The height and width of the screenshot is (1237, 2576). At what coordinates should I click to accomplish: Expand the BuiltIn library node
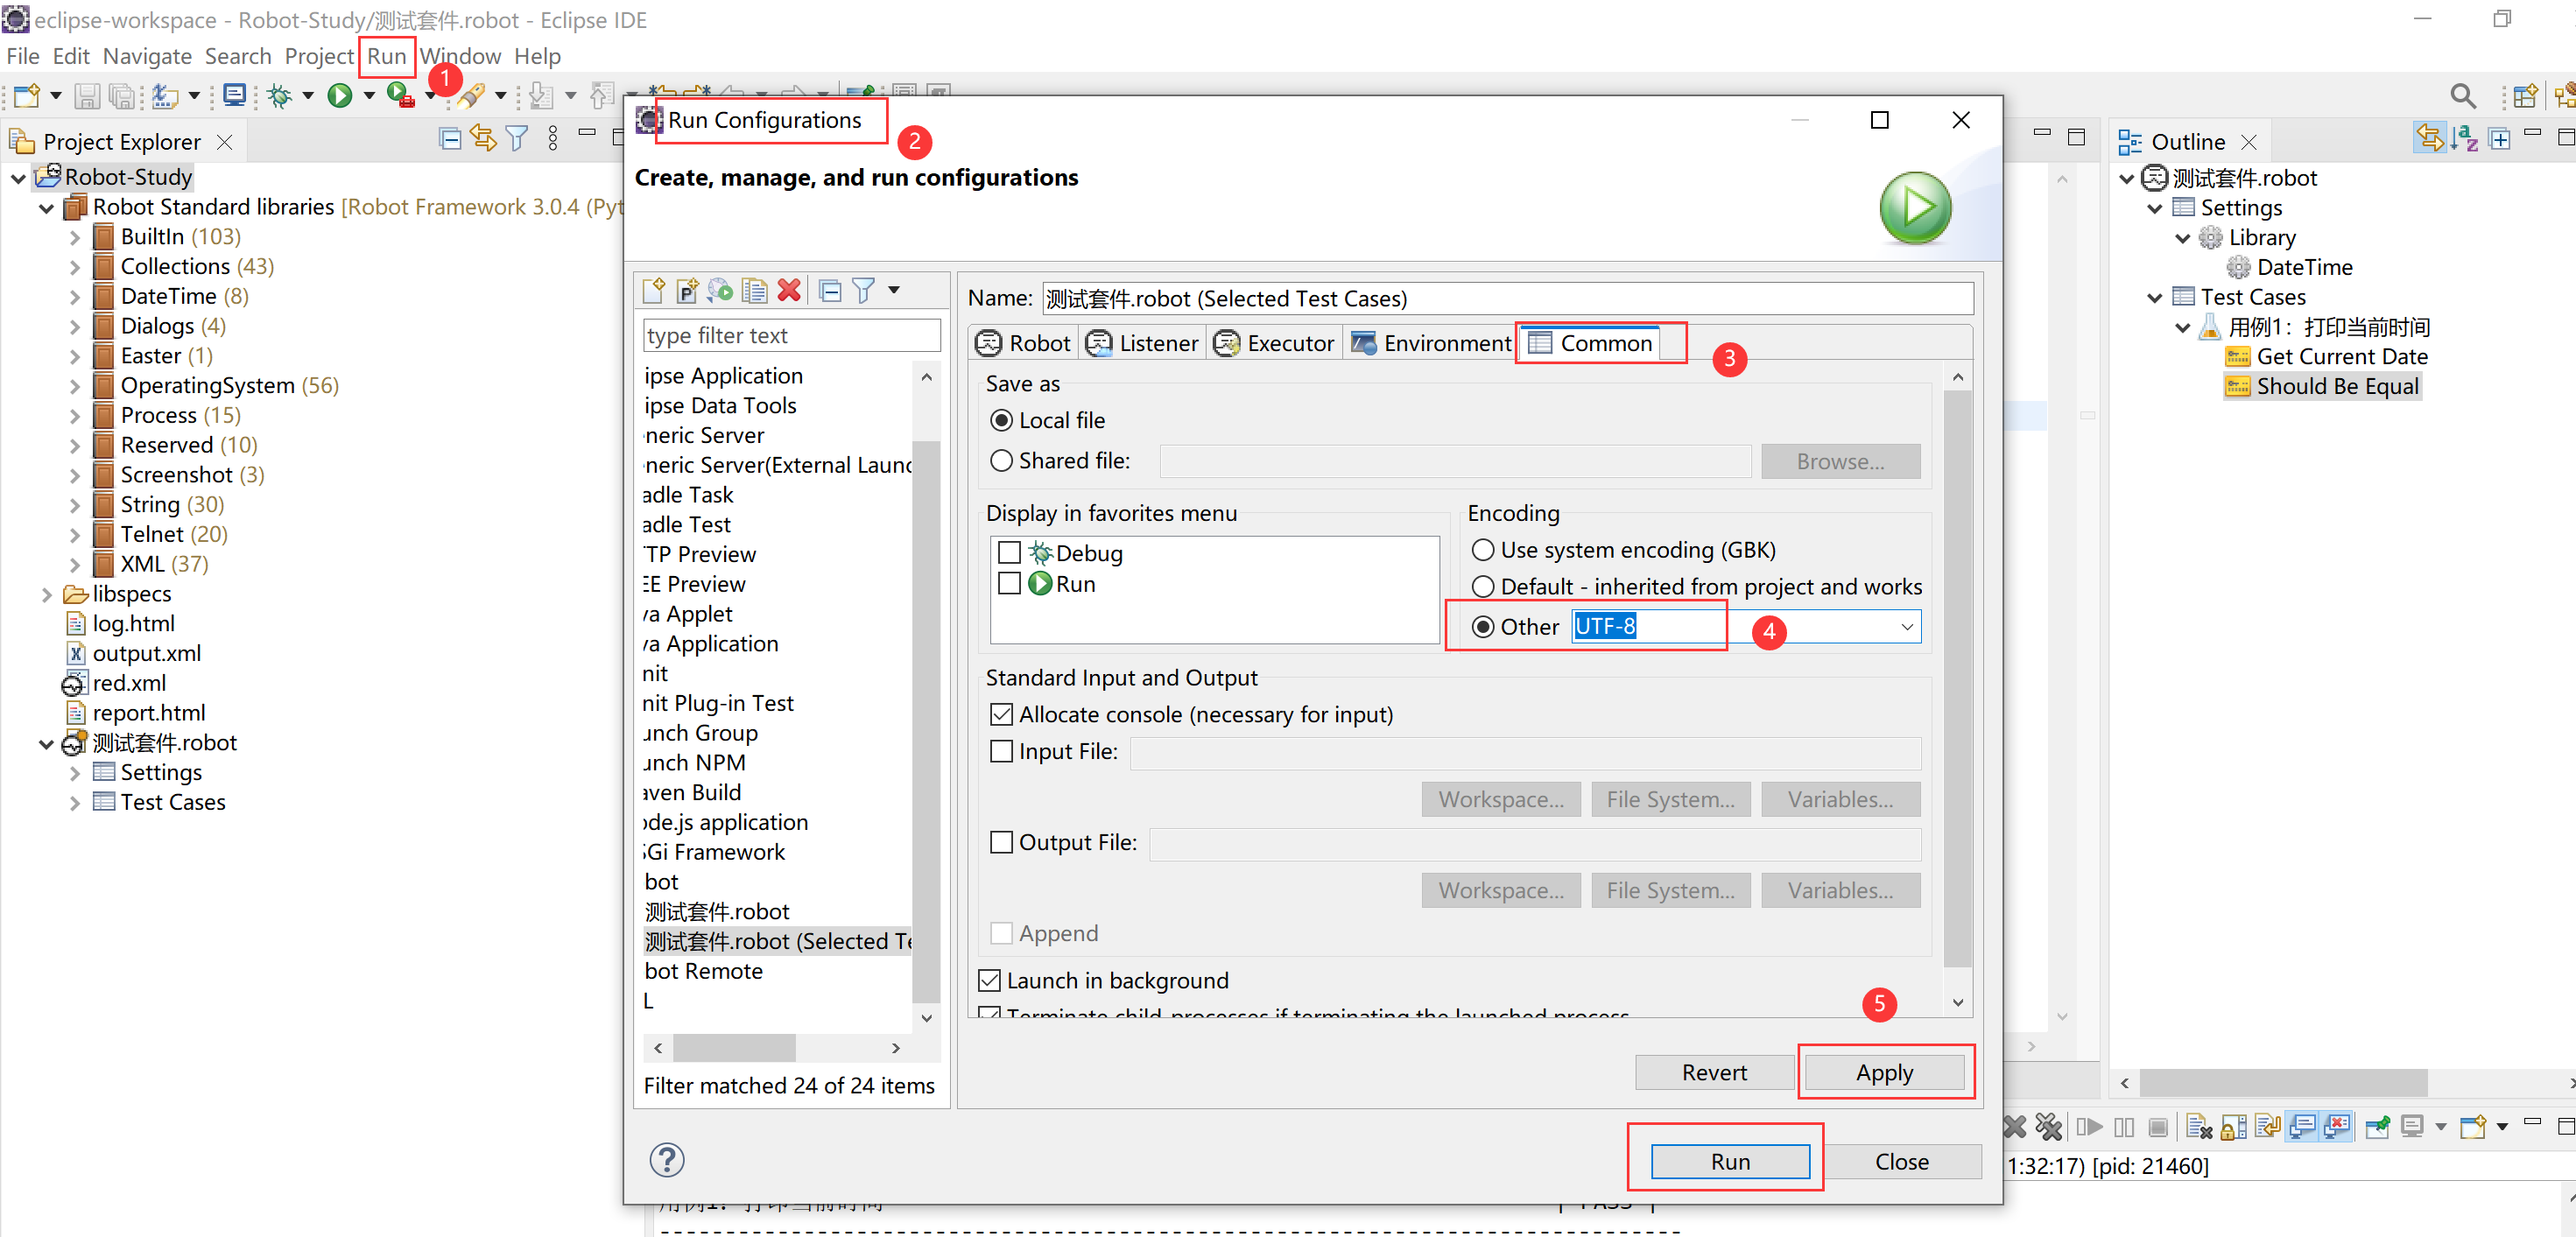tap(75, 237)
